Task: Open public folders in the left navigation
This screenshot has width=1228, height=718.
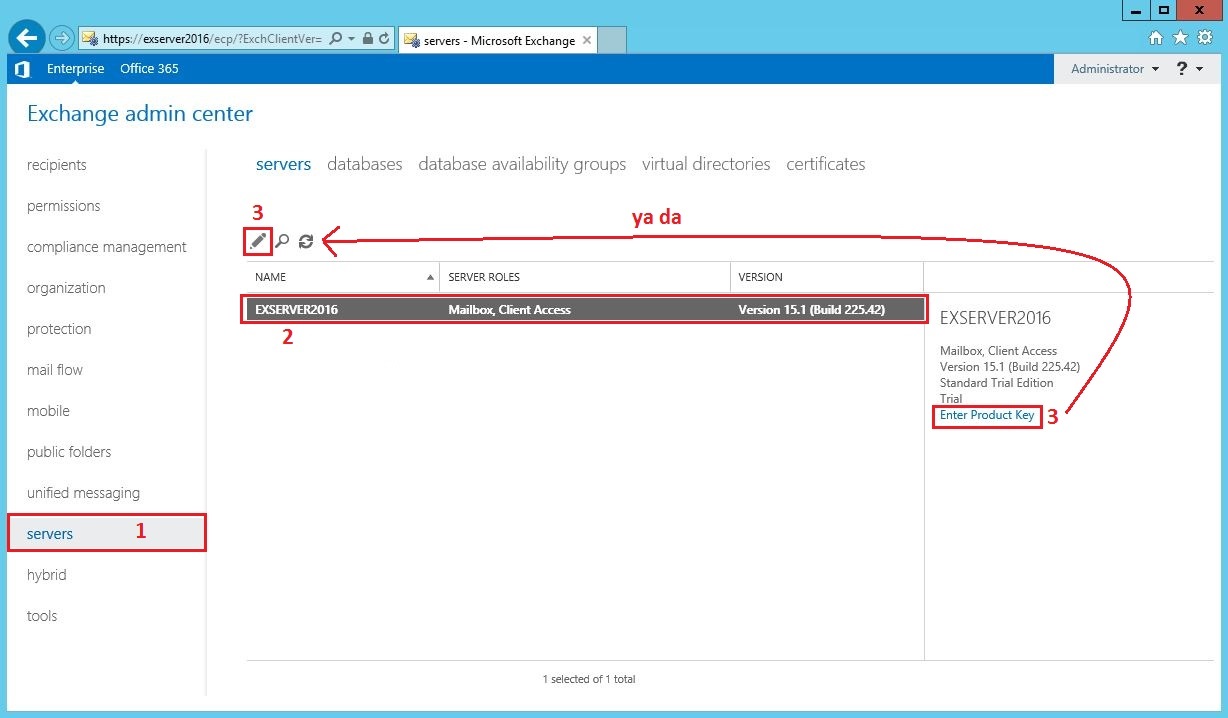Action: point(69,452)
